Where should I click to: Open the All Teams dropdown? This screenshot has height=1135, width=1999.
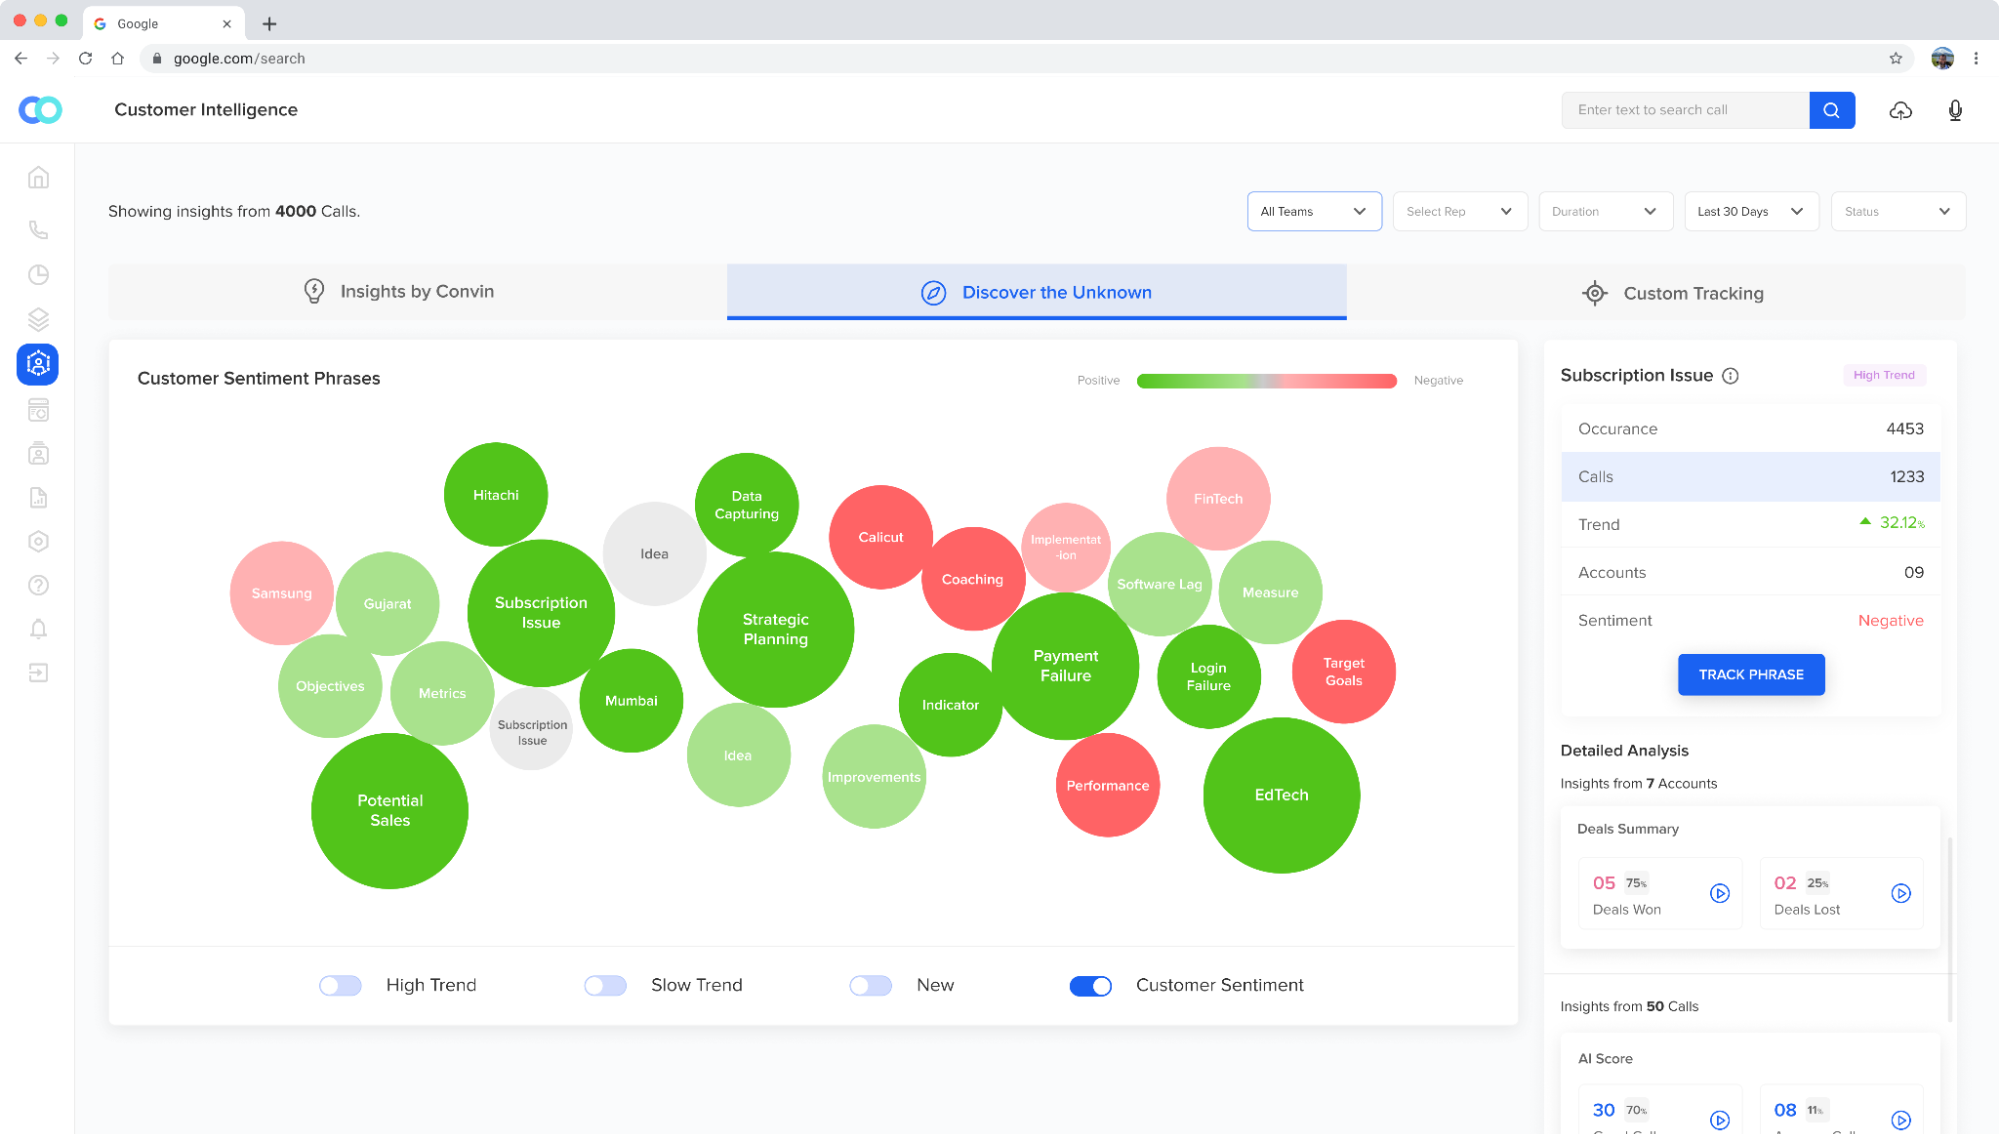click(x=1313, y=211)
